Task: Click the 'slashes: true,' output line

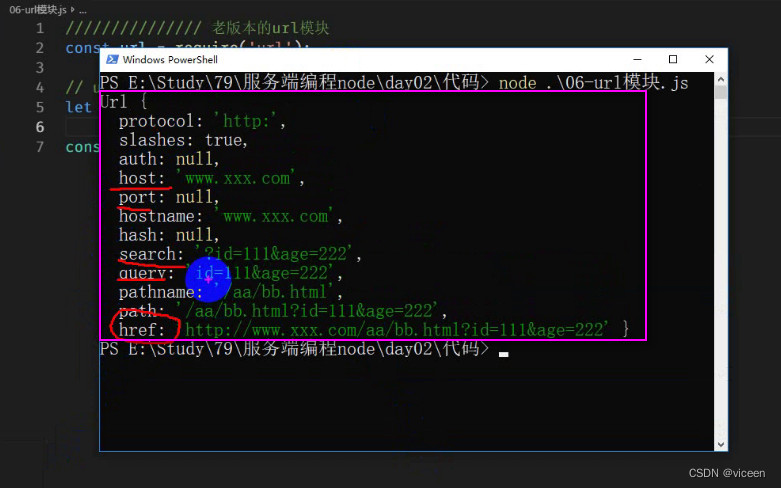Action: tap(183, 140)
